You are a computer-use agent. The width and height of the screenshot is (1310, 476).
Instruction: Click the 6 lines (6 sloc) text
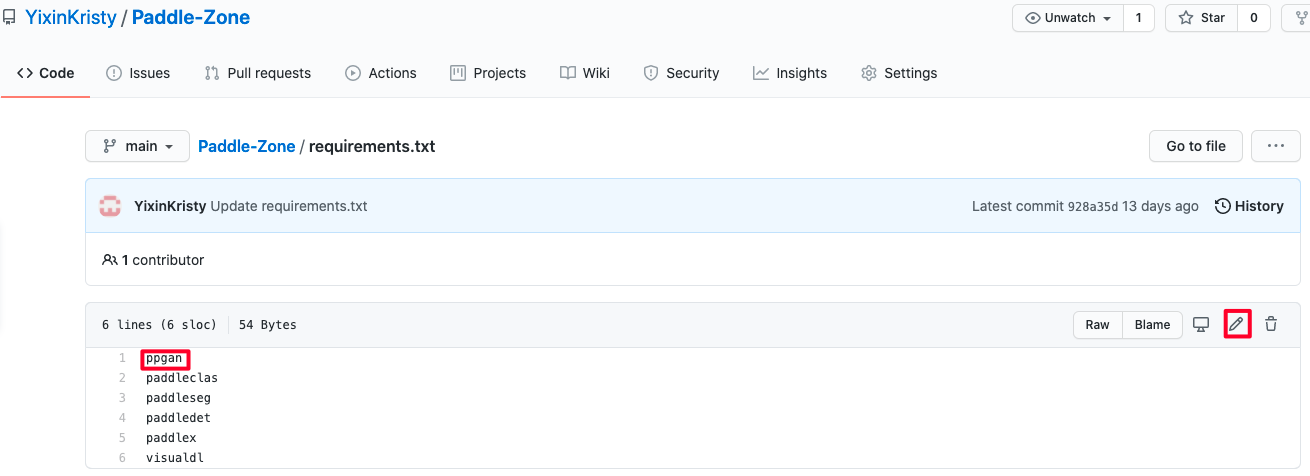point(160,325)
